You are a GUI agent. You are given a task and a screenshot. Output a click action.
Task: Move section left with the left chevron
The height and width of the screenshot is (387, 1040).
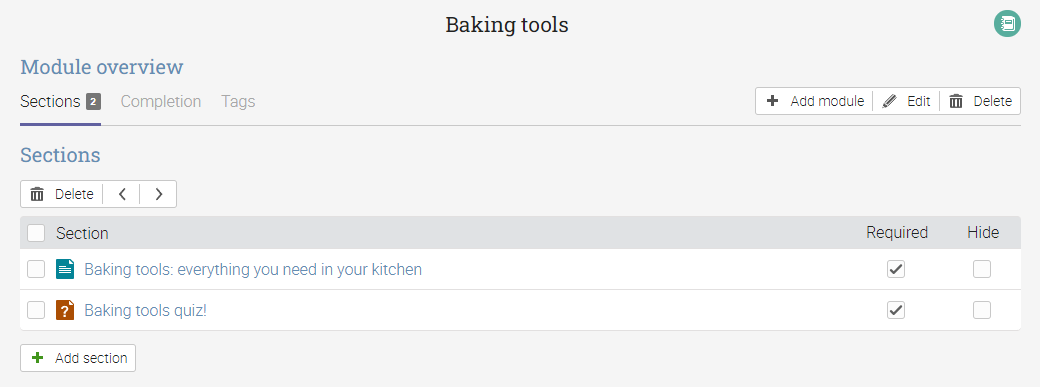coord(122,194)
